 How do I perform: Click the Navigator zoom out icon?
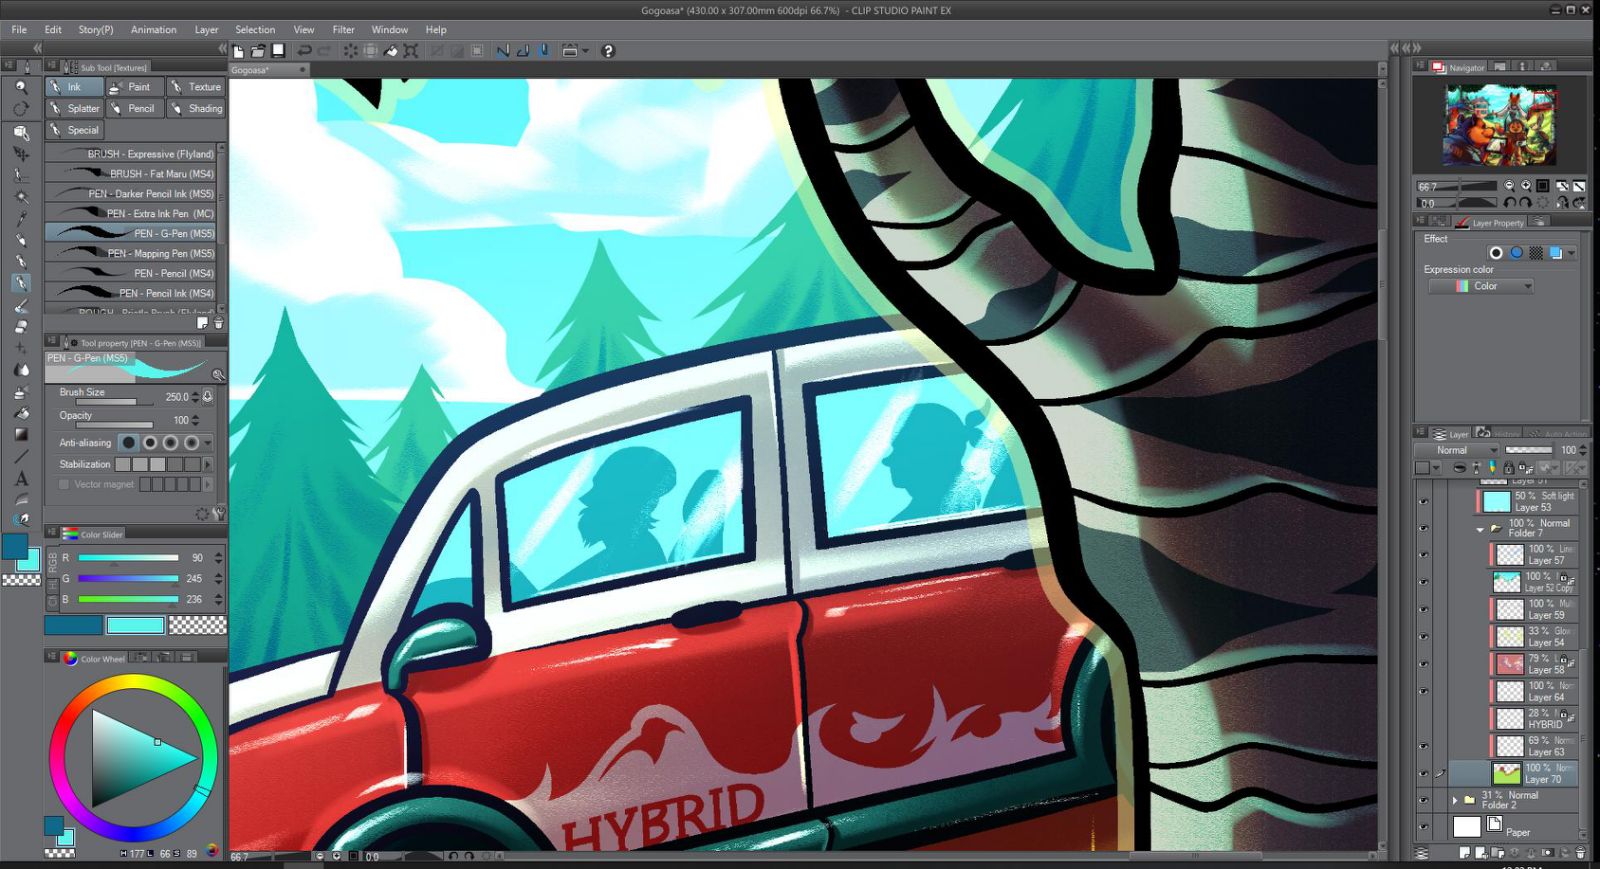pos(1509,186)
